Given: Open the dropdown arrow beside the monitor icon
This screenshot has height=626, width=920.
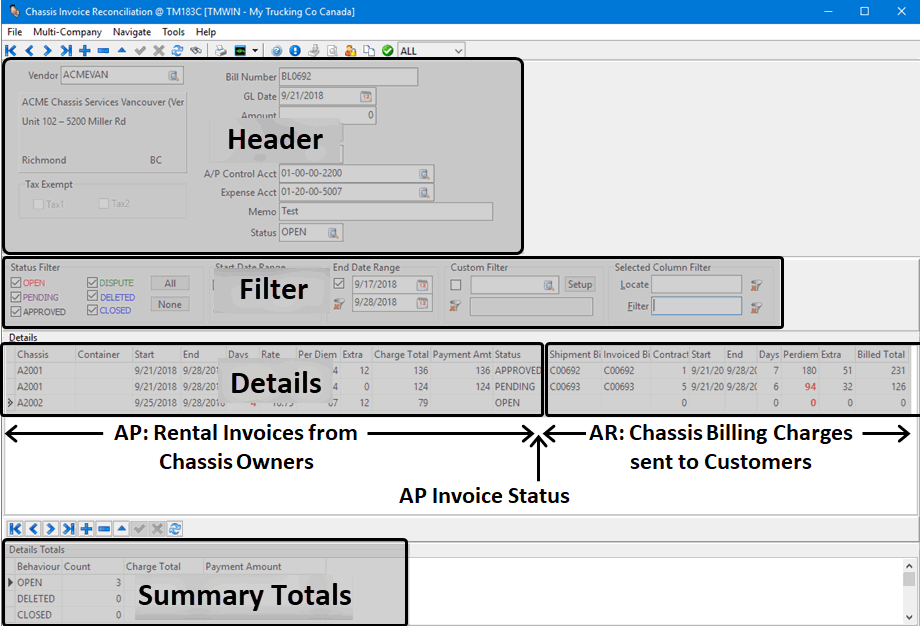Looking at the screenshot, I should [x=256, y=50].
